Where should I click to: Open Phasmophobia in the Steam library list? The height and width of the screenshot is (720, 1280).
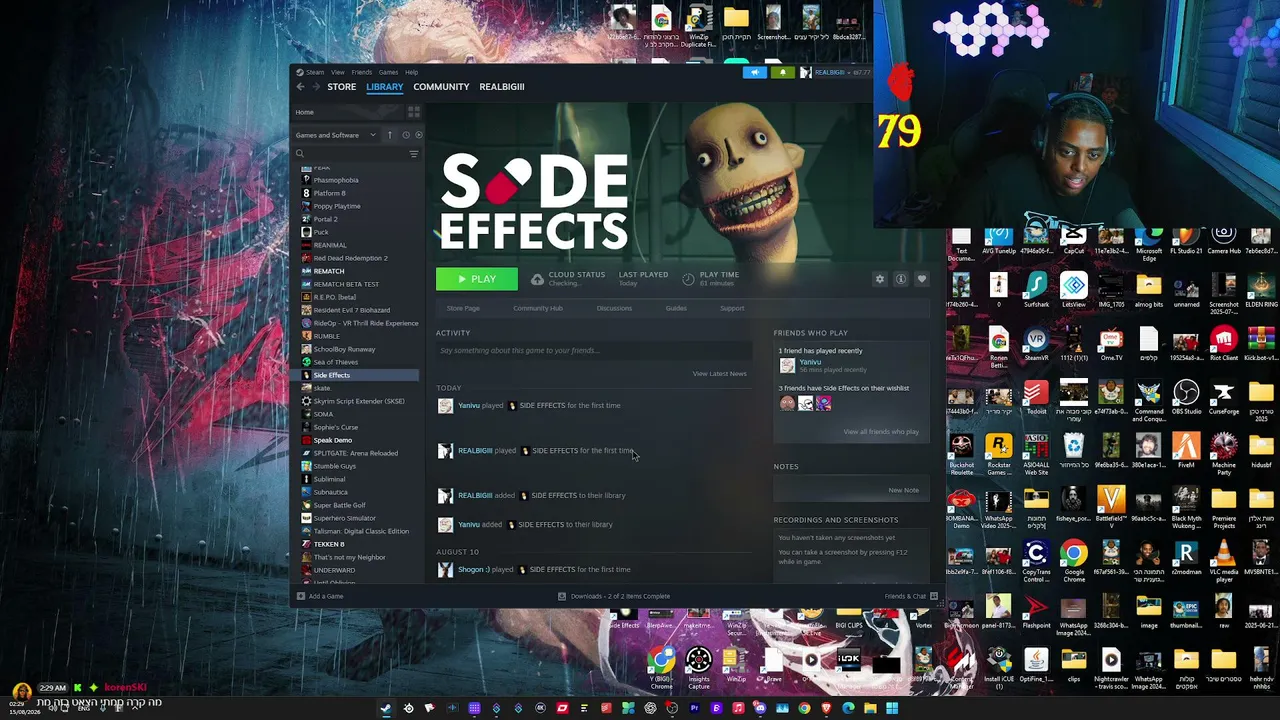pos(335,180)
